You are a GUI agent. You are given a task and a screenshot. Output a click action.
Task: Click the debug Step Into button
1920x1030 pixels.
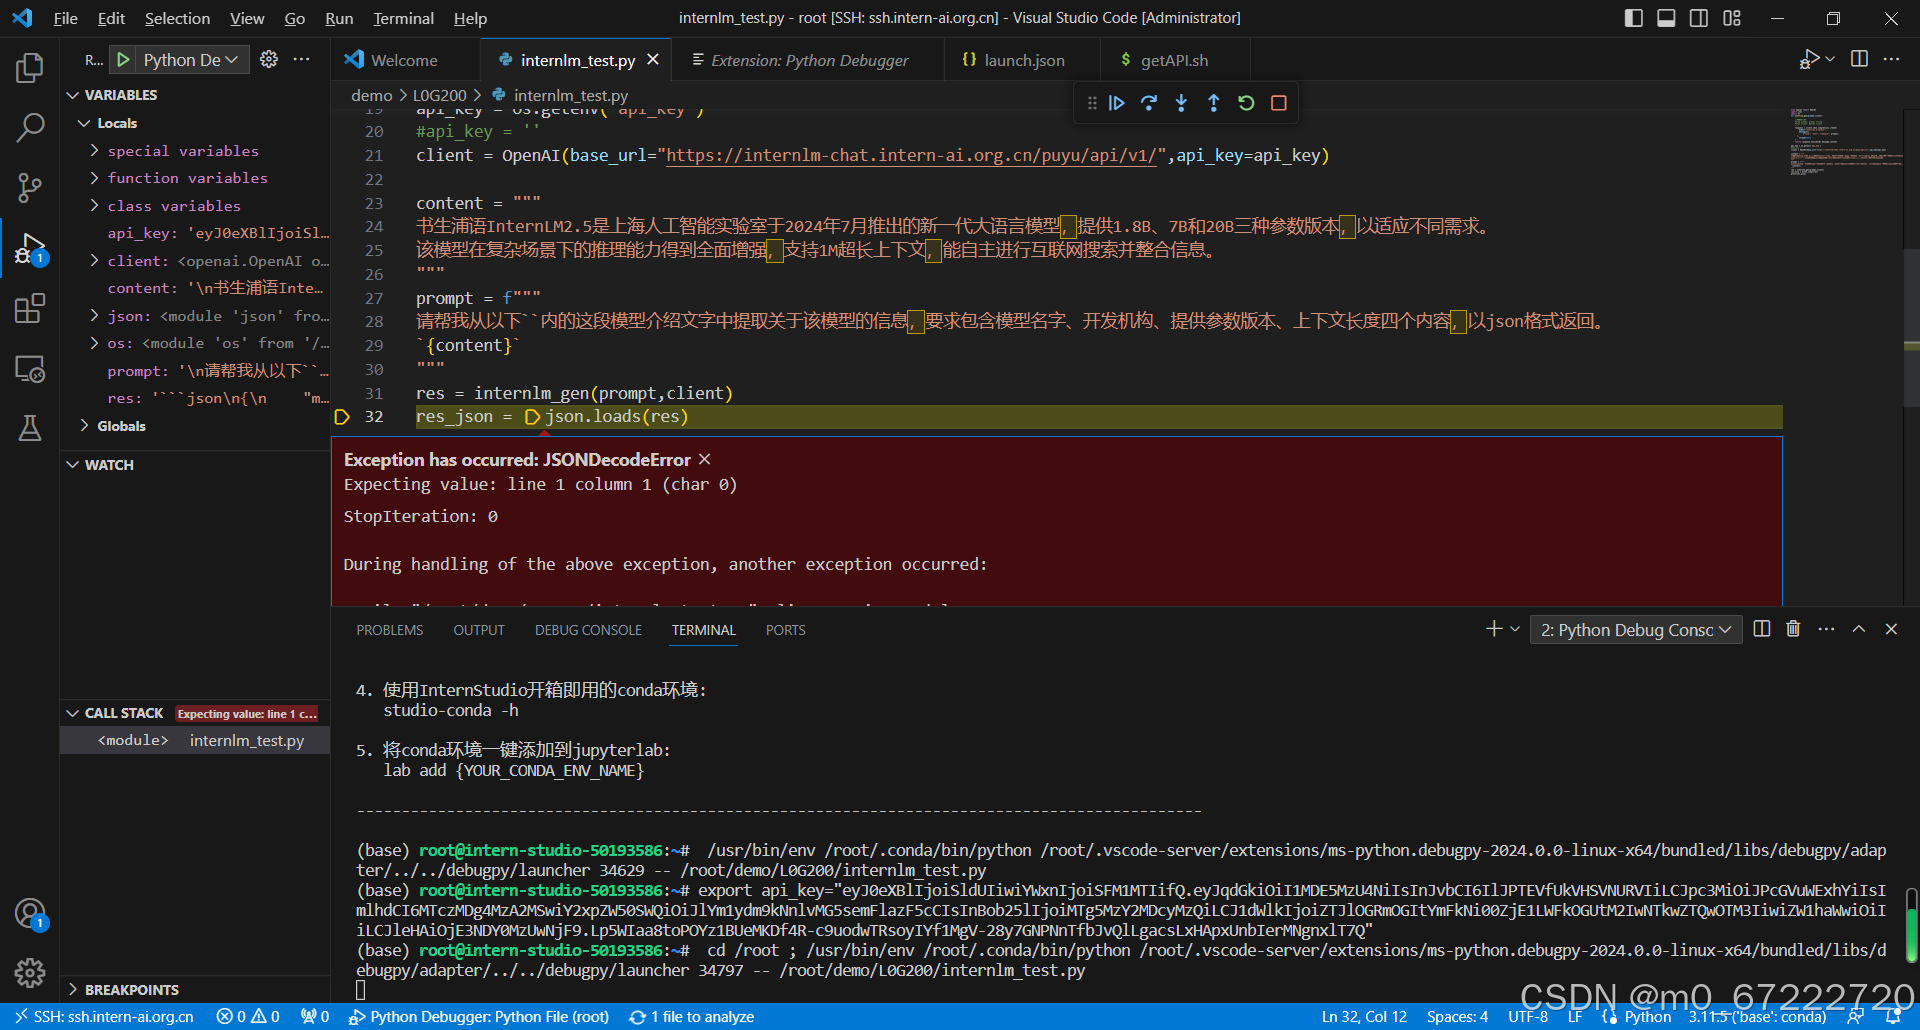tap(1181, 103)
